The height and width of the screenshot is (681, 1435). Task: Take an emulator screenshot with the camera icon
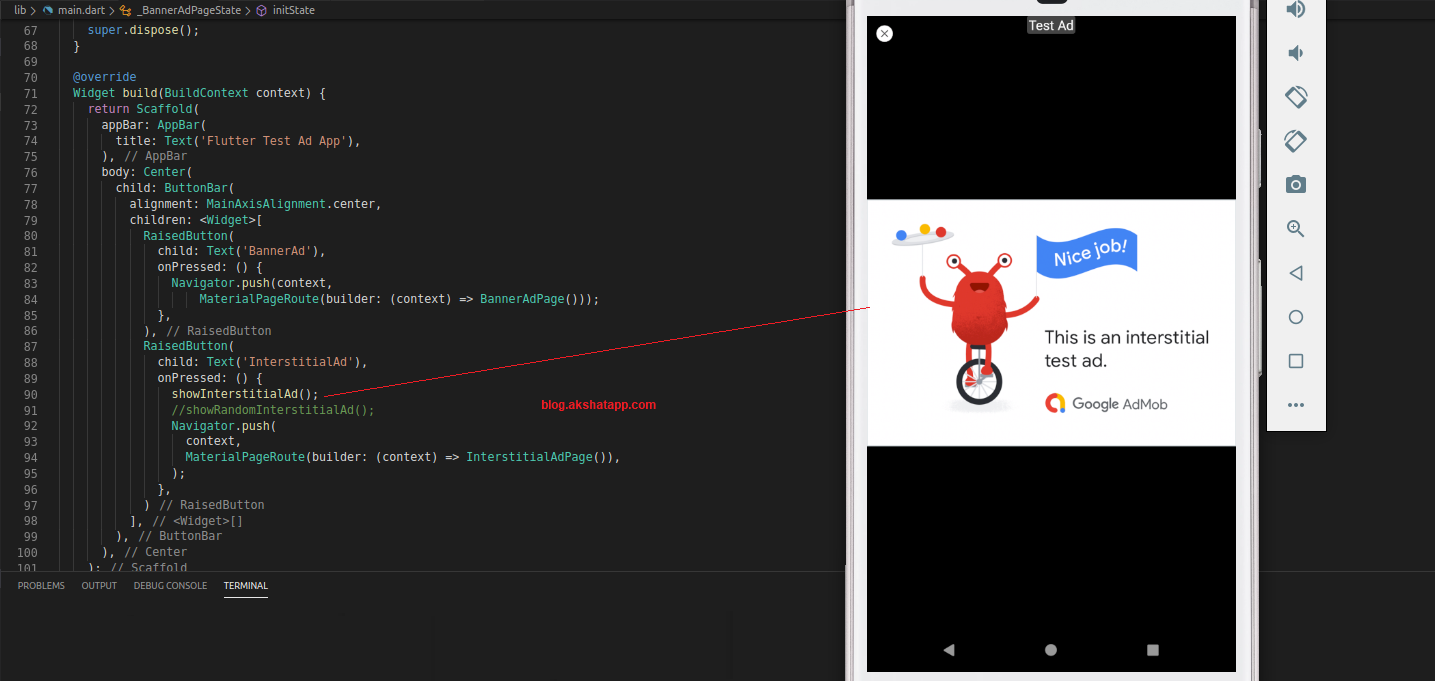point(1296,185)
